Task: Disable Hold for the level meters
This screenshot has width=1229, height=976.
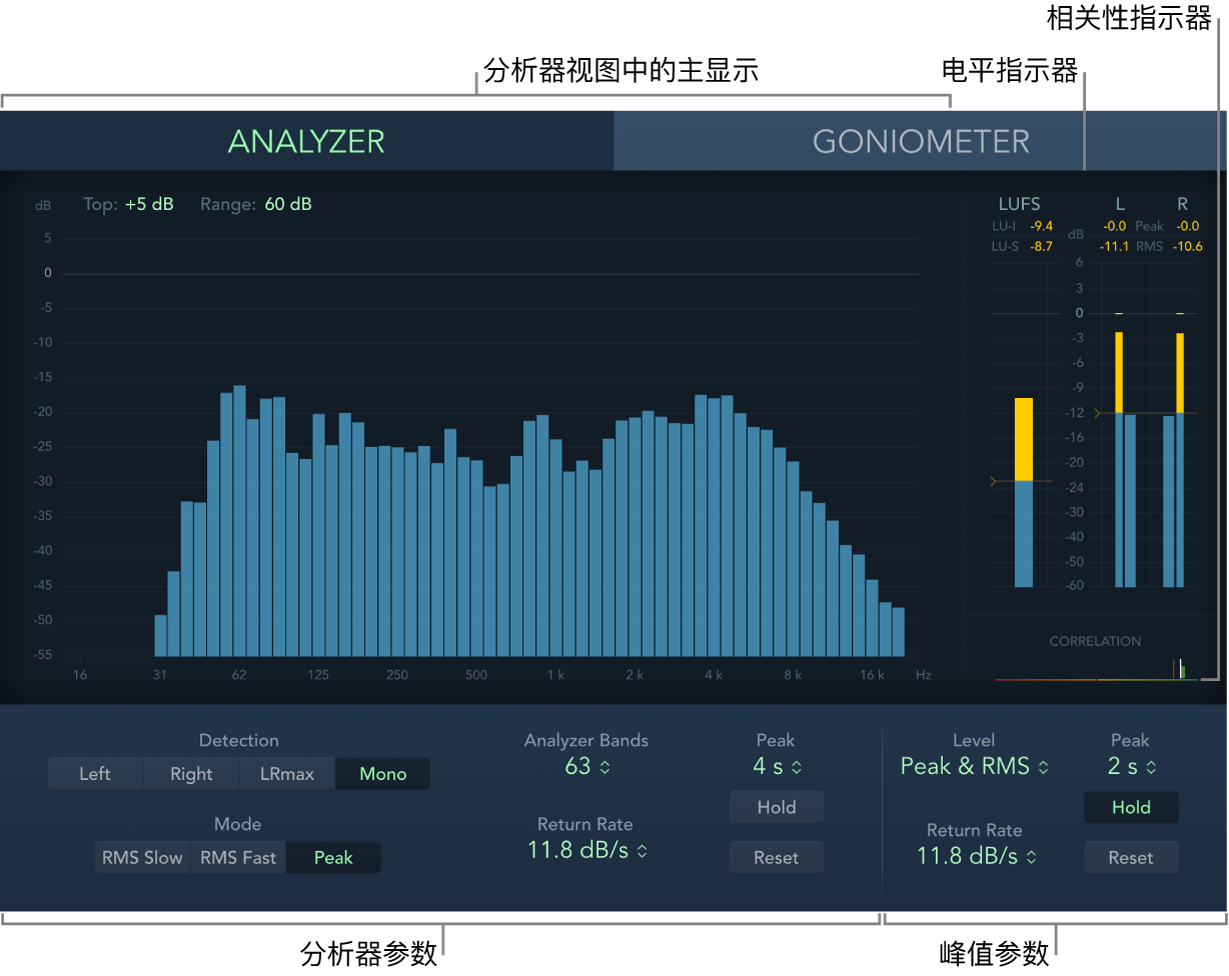Action: (1130, 807)
